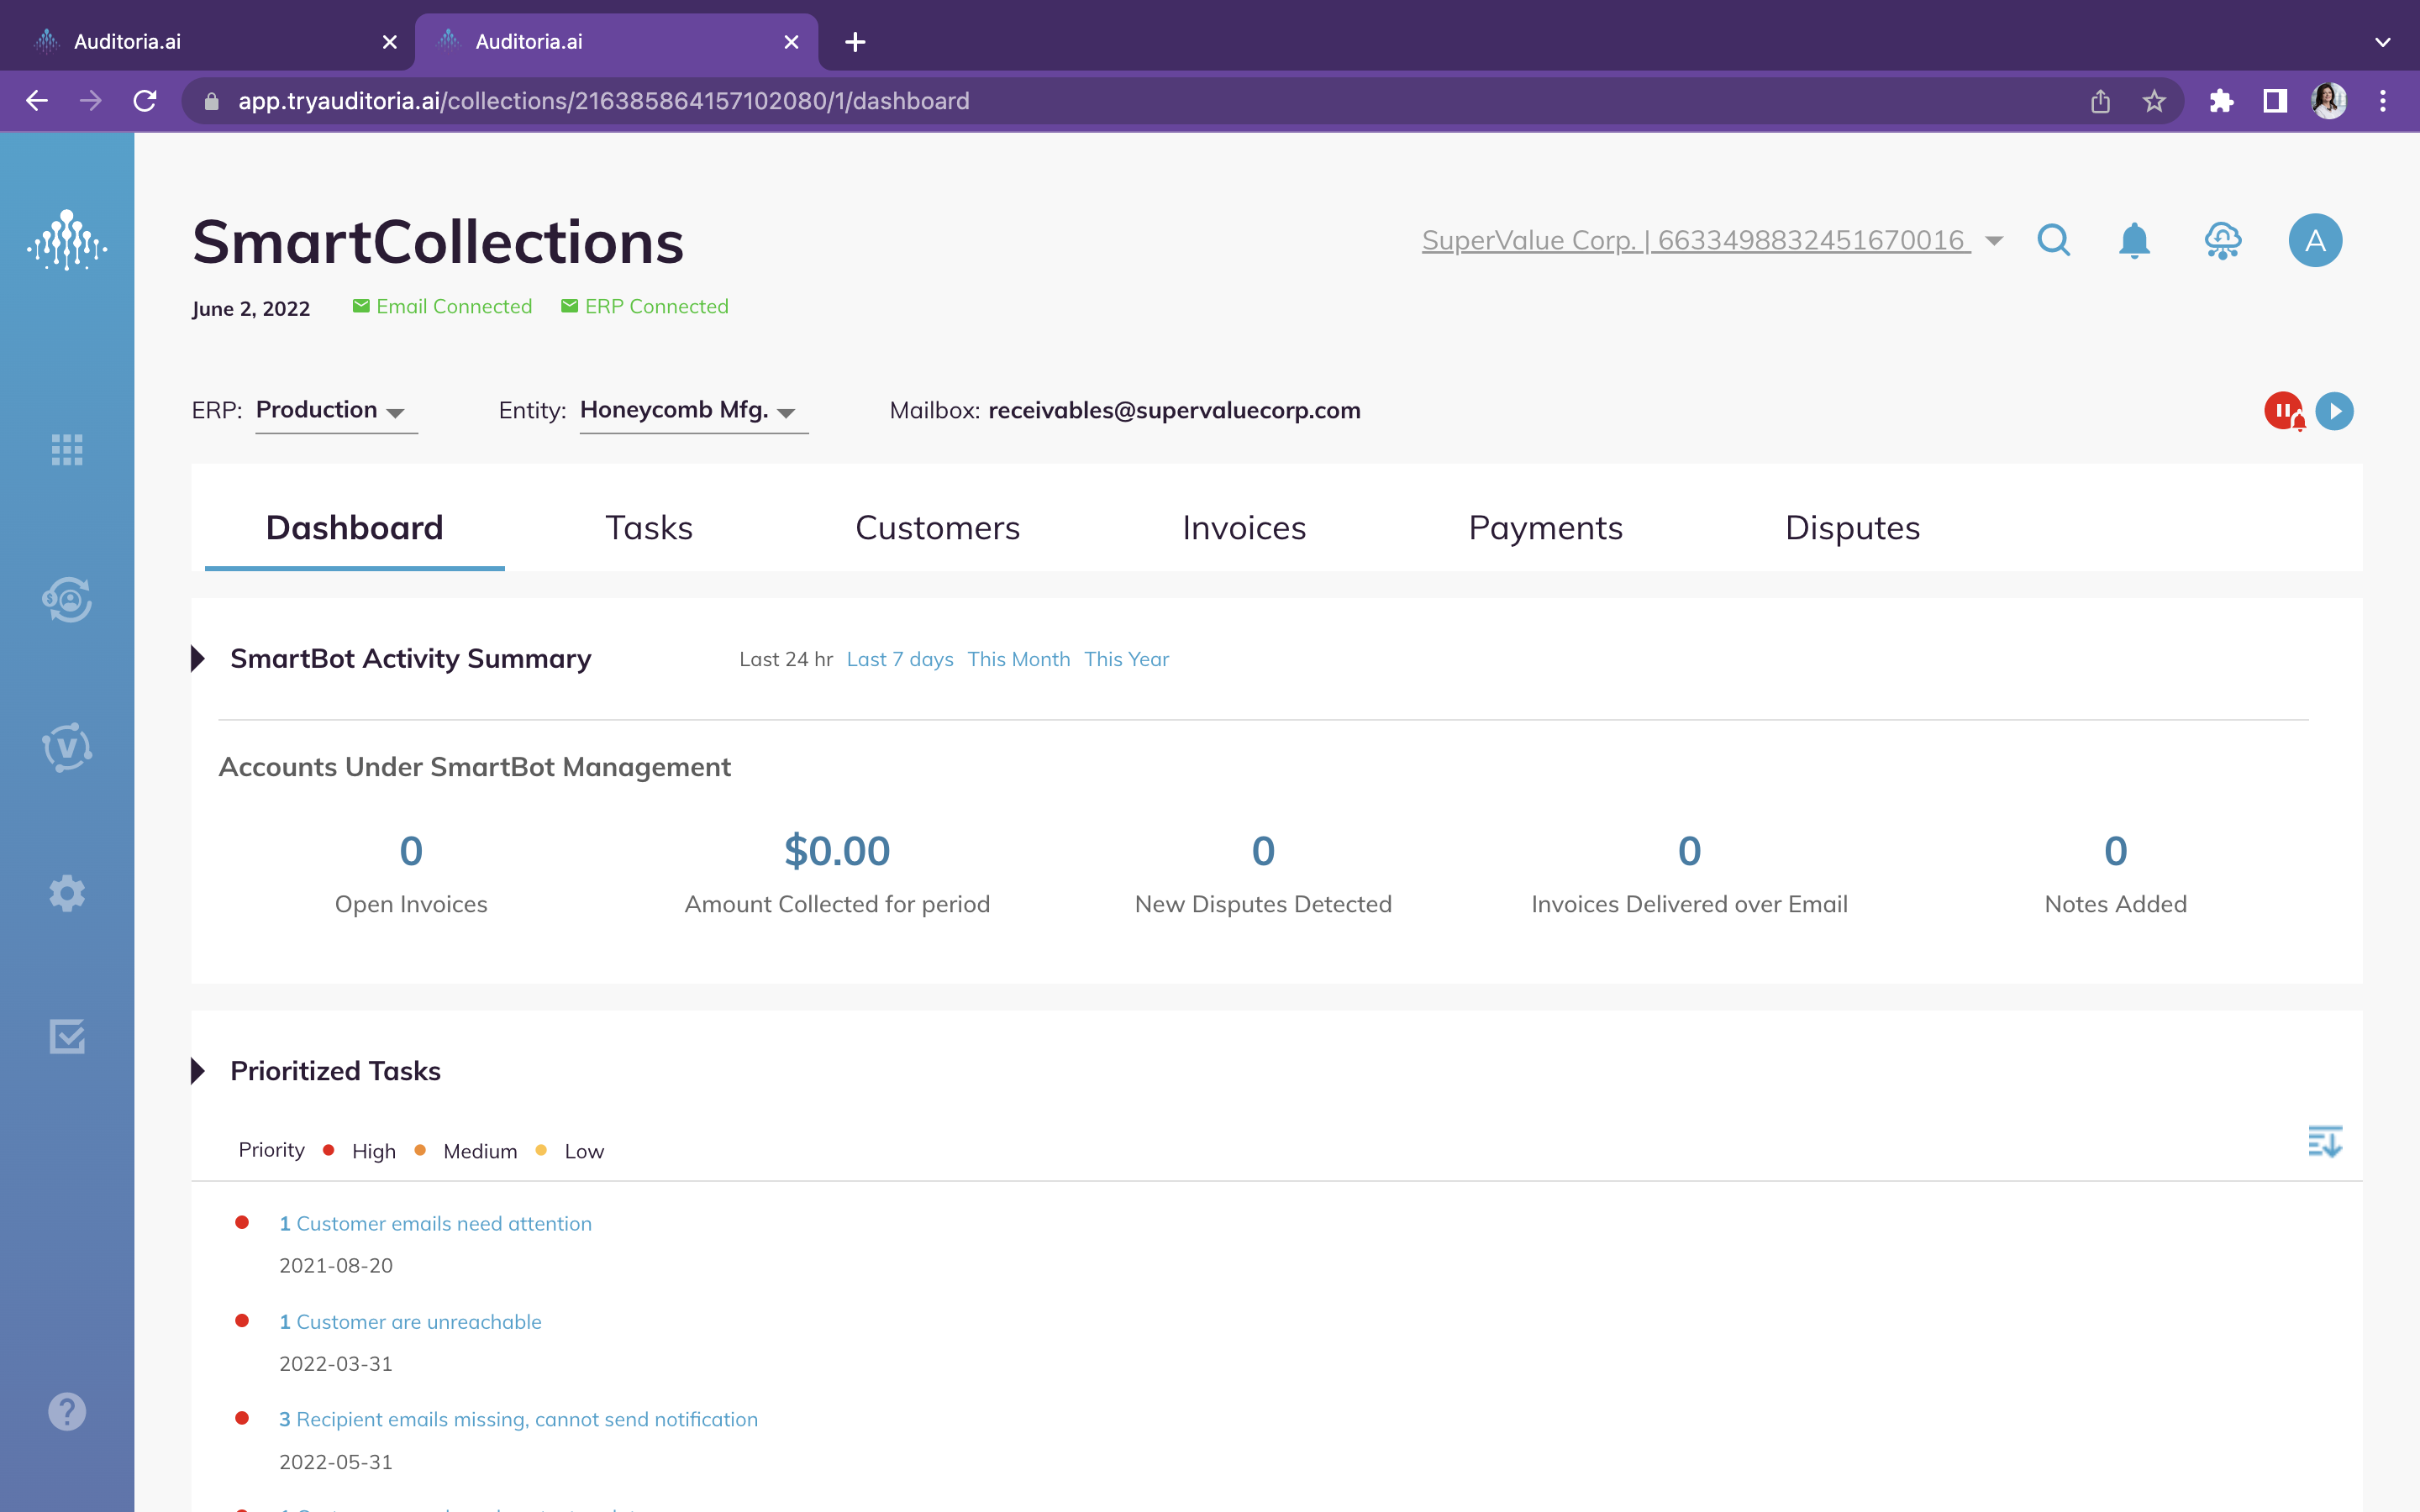Click the sort icon in Prioritized Tasks
The image size is (2420, 1512).
[2325, 1141]
